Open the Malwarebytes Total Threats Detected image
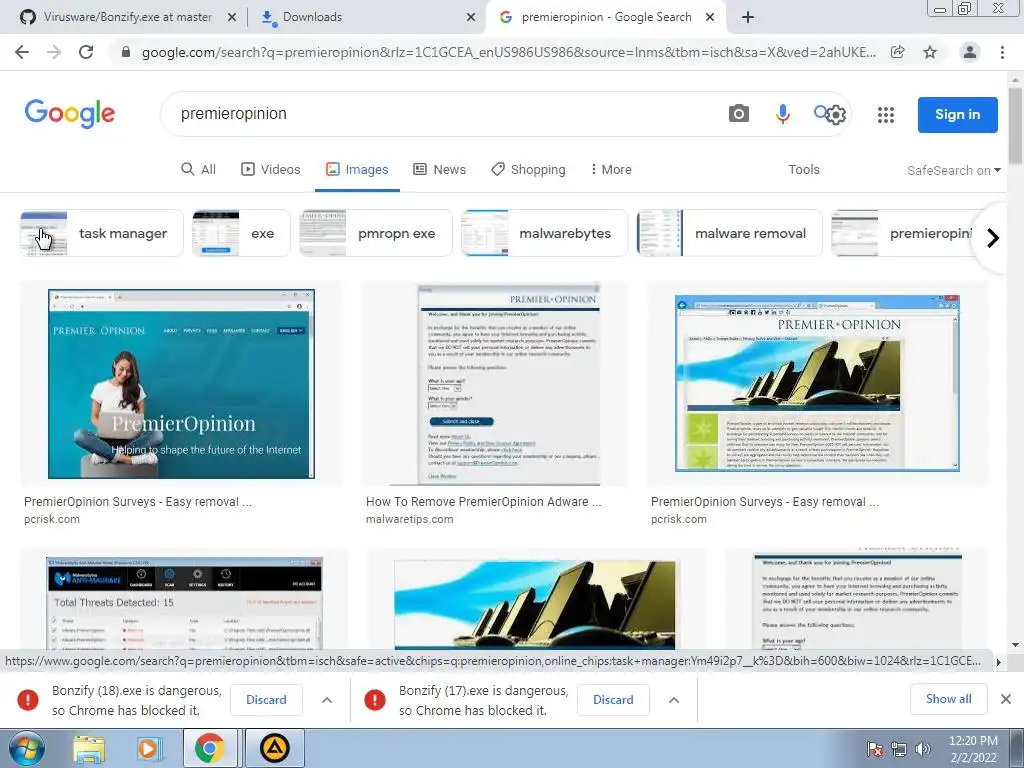Viewport: 1024px width, 768px height. point(184,603)
